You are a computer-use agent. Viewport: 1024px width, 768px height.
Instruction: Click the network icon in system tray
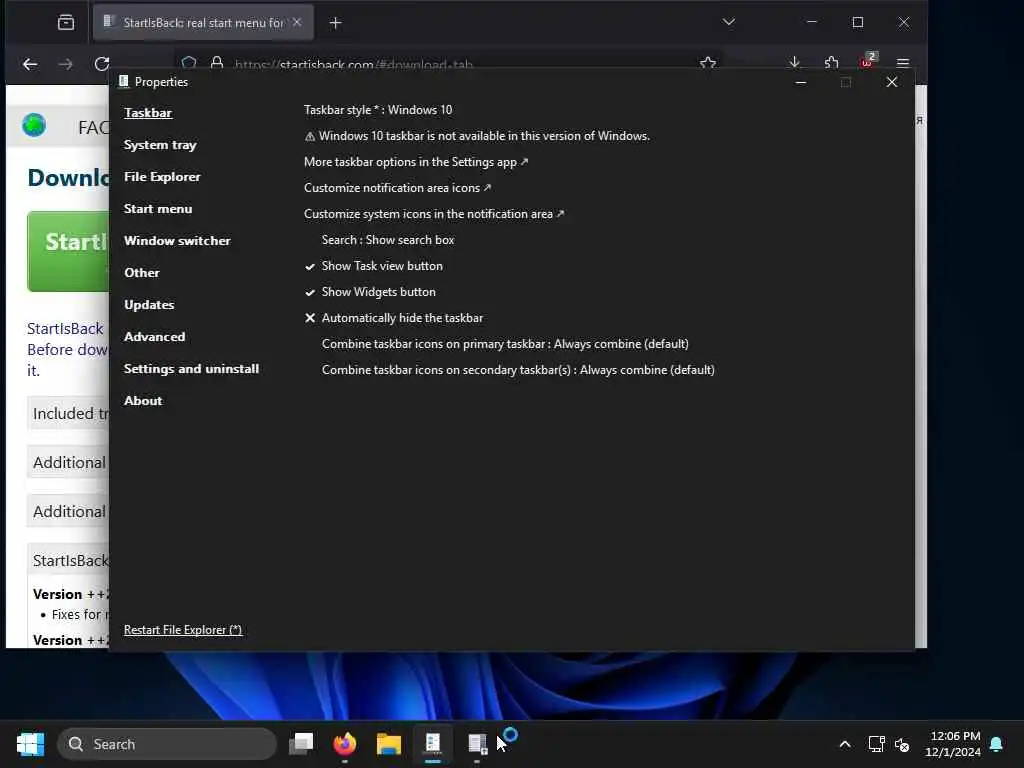pyautogui.click(x=876, y=744)
